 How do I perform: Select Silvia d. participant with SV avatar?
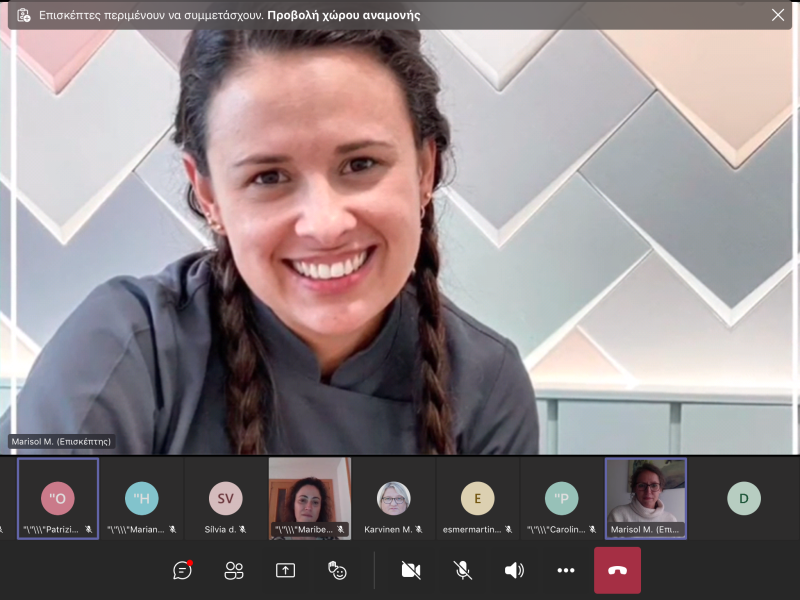(x=226, y=498)
